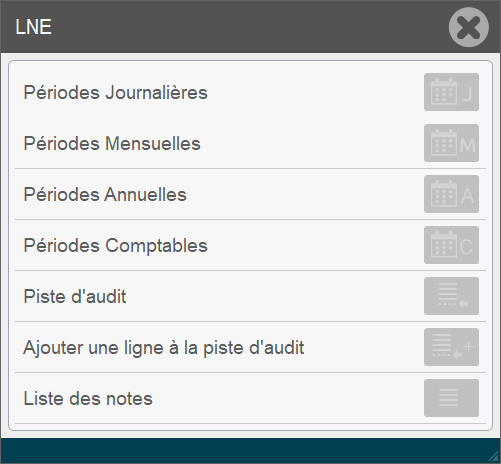Click blank space in the Piste d'audit row

(x=273, y=296)
